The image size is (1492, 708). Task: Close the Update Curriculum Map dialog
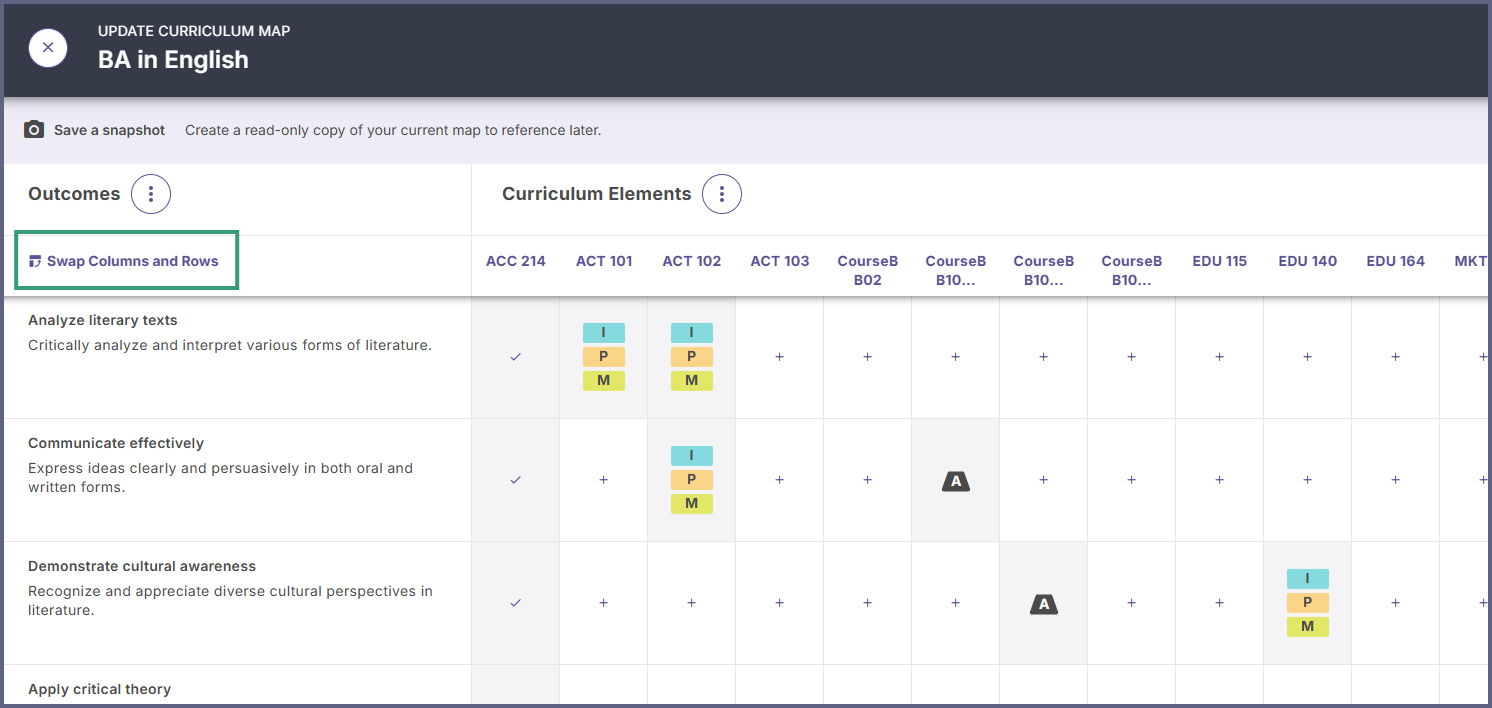48,48
